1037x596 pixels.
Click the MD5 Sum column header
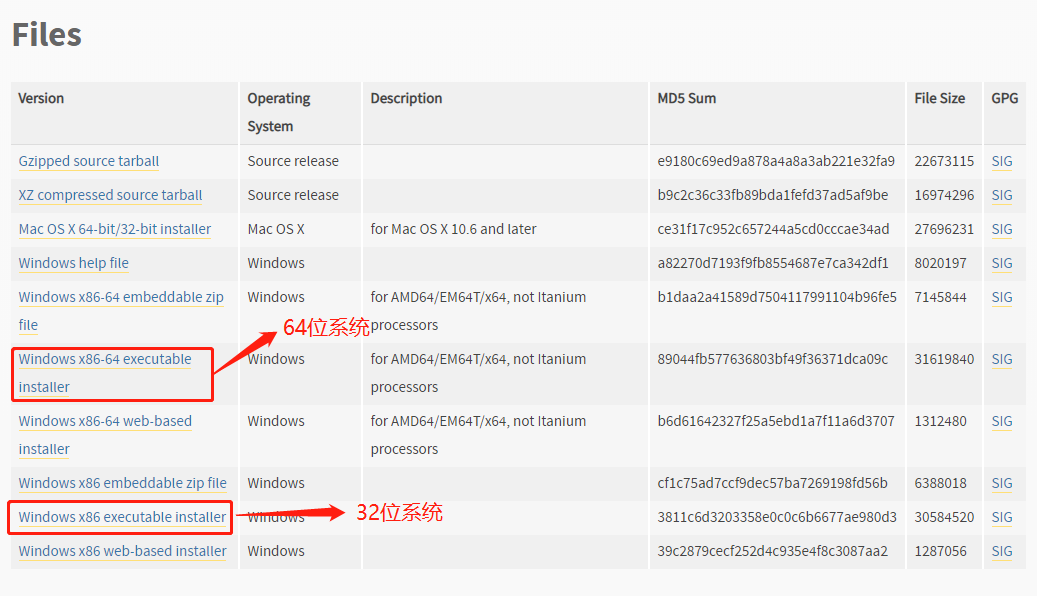tap(687, 98)
